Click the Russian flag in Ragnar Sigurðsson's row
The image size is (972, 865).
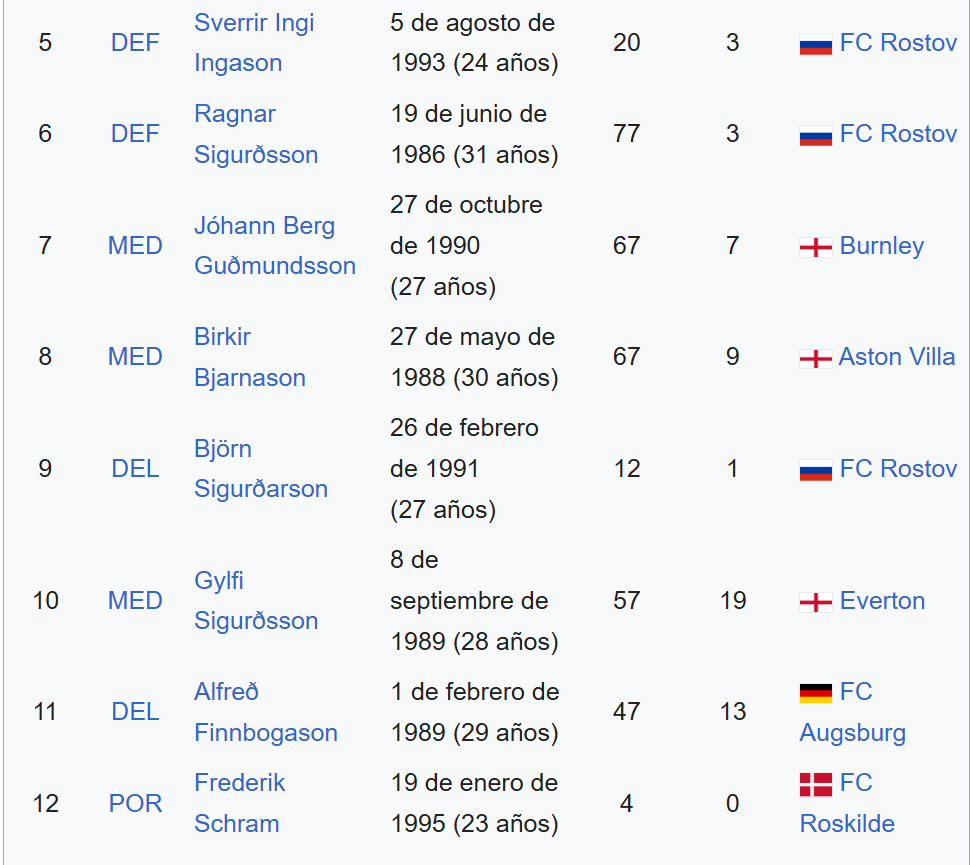(815, 136)
